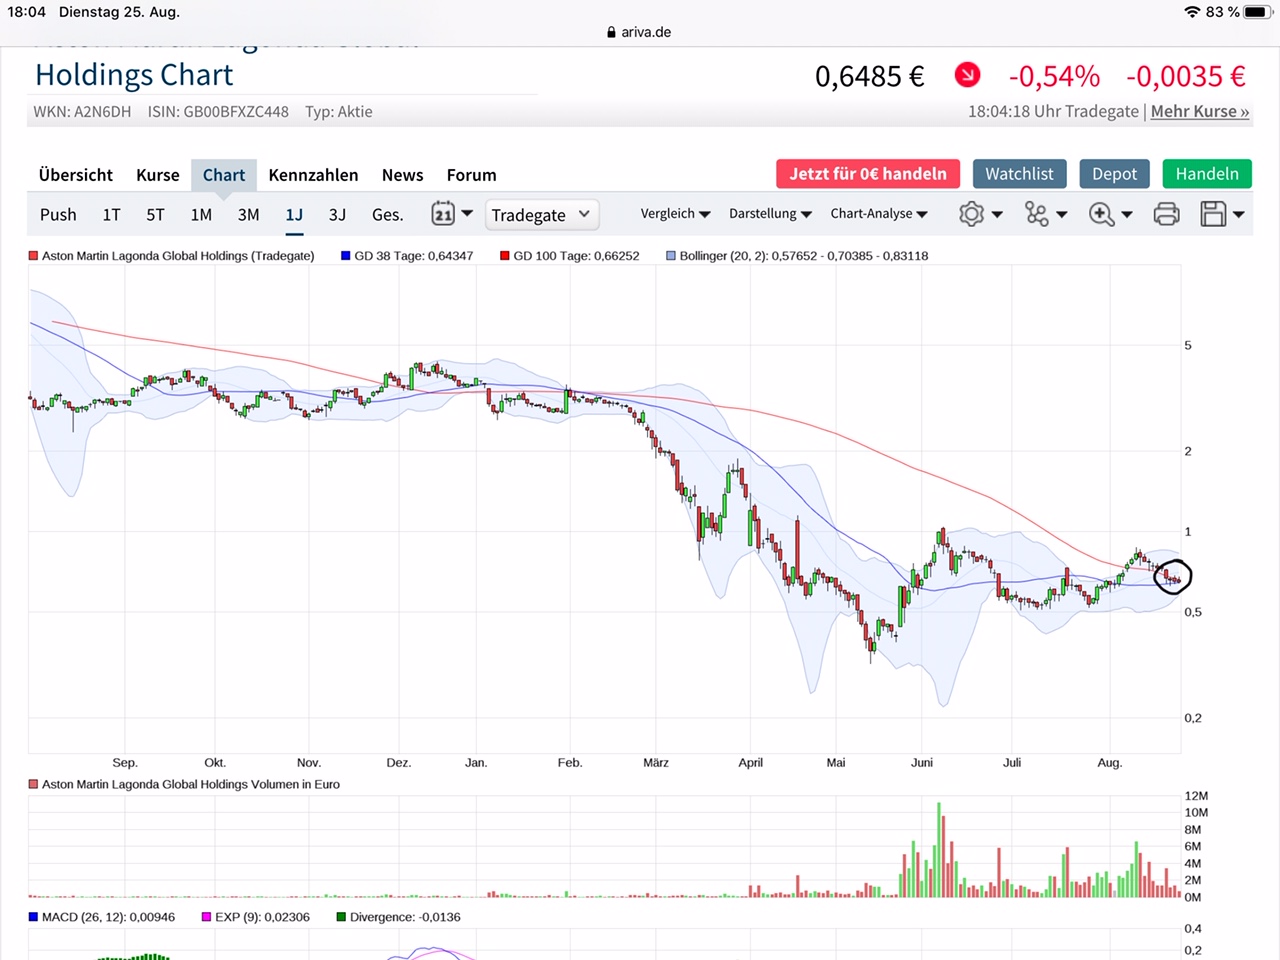Click the green Divergence legend swatch
This screenshot has width=1280, height=960.
point(342,917)
